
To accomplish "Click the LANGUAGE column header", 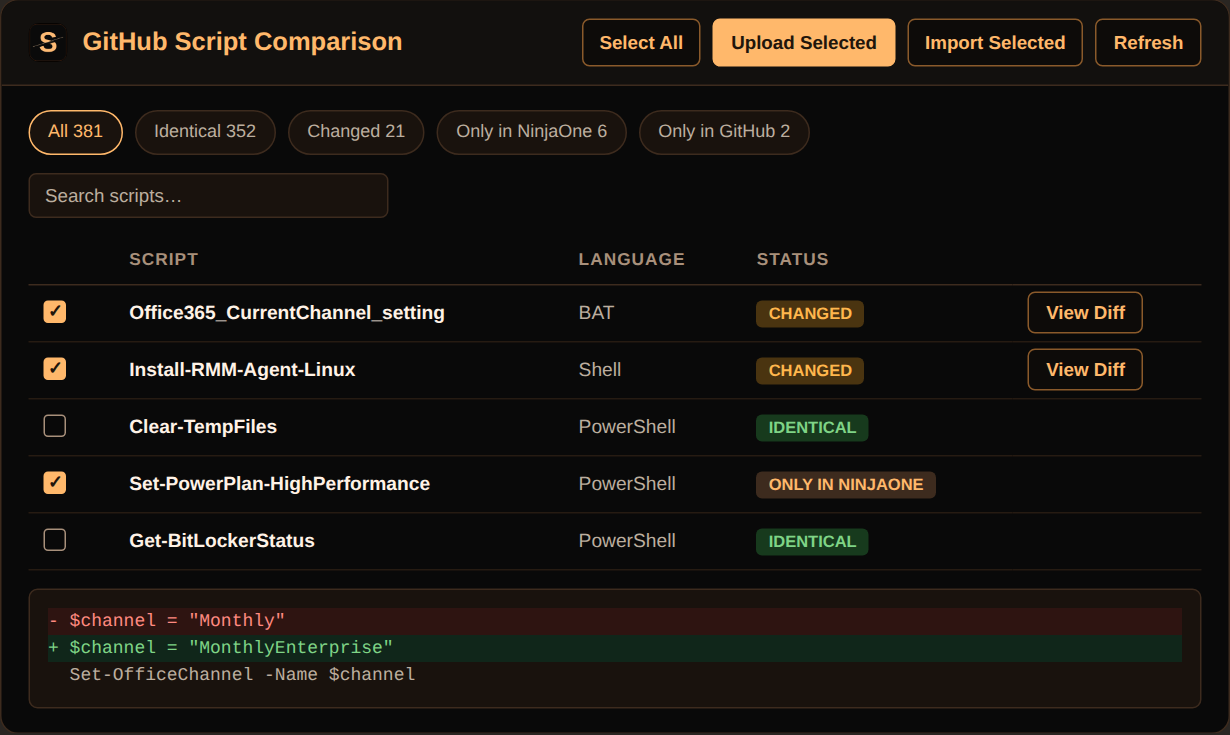I will (632, 259).
